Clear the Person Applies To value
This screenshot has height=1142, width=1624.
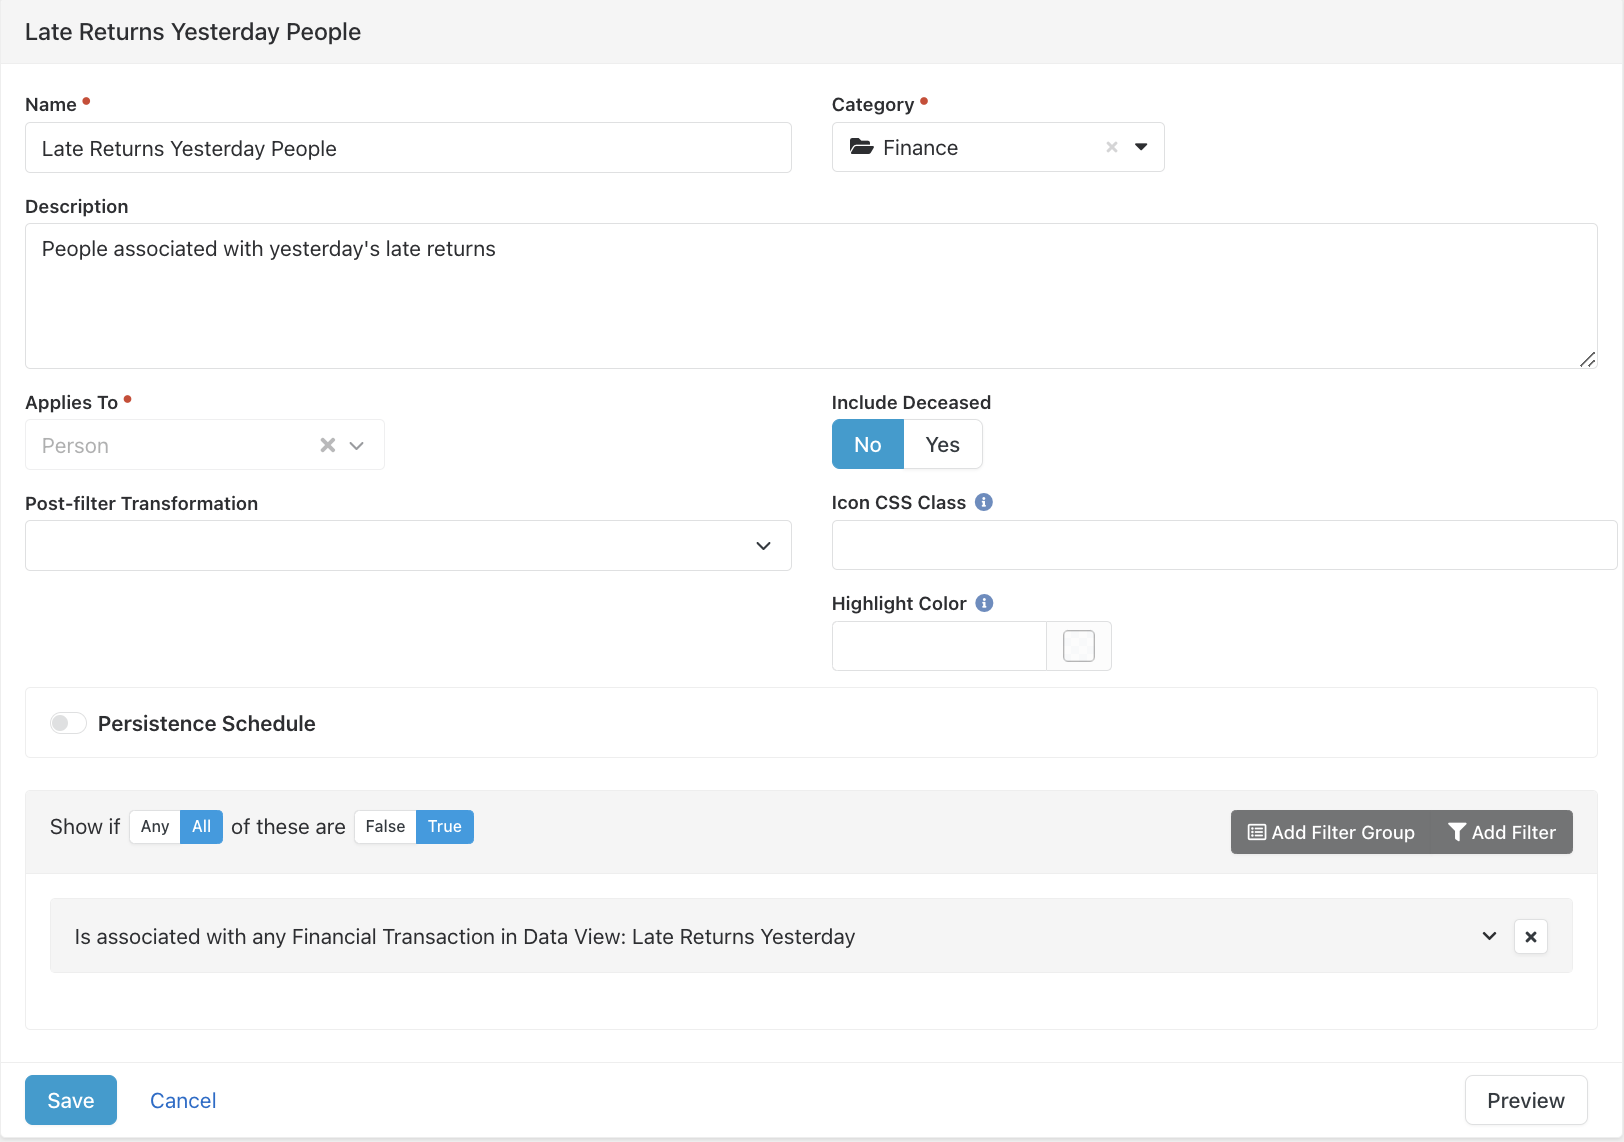pos(327,445)
